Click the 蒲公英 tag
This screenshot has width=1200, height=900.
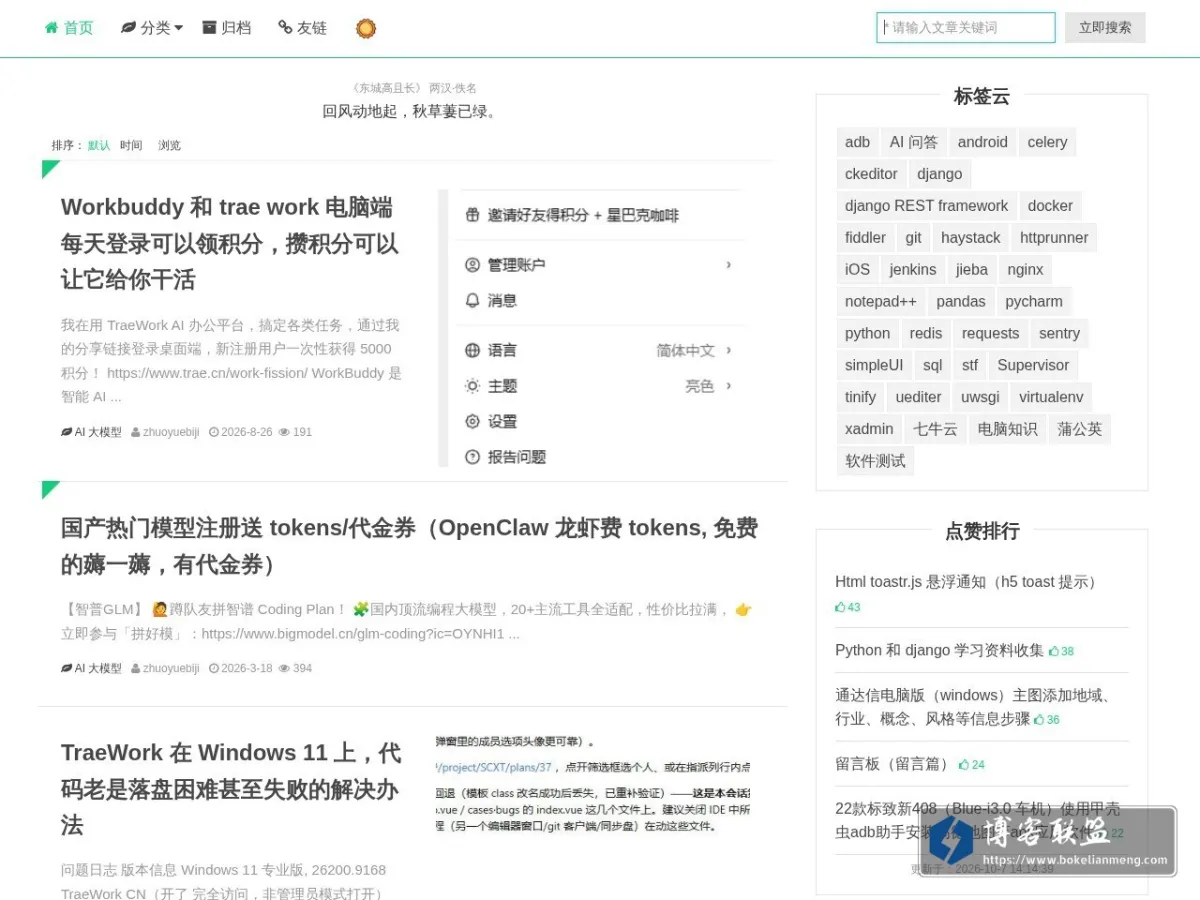click(1080, 430)
